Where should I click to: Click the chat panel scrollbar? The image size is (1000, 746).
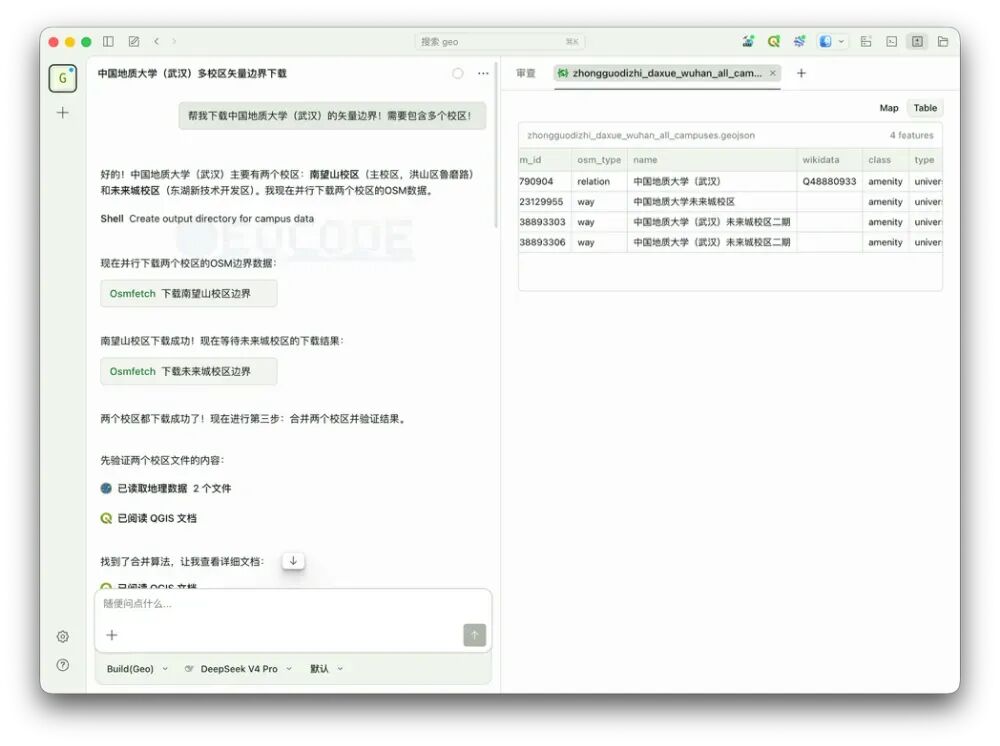496,145
